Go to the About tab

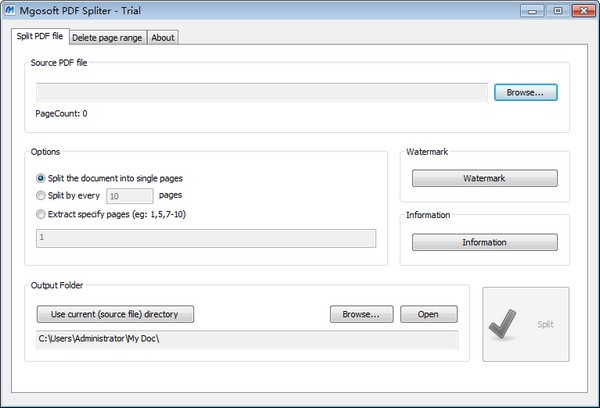click(163, 38)
